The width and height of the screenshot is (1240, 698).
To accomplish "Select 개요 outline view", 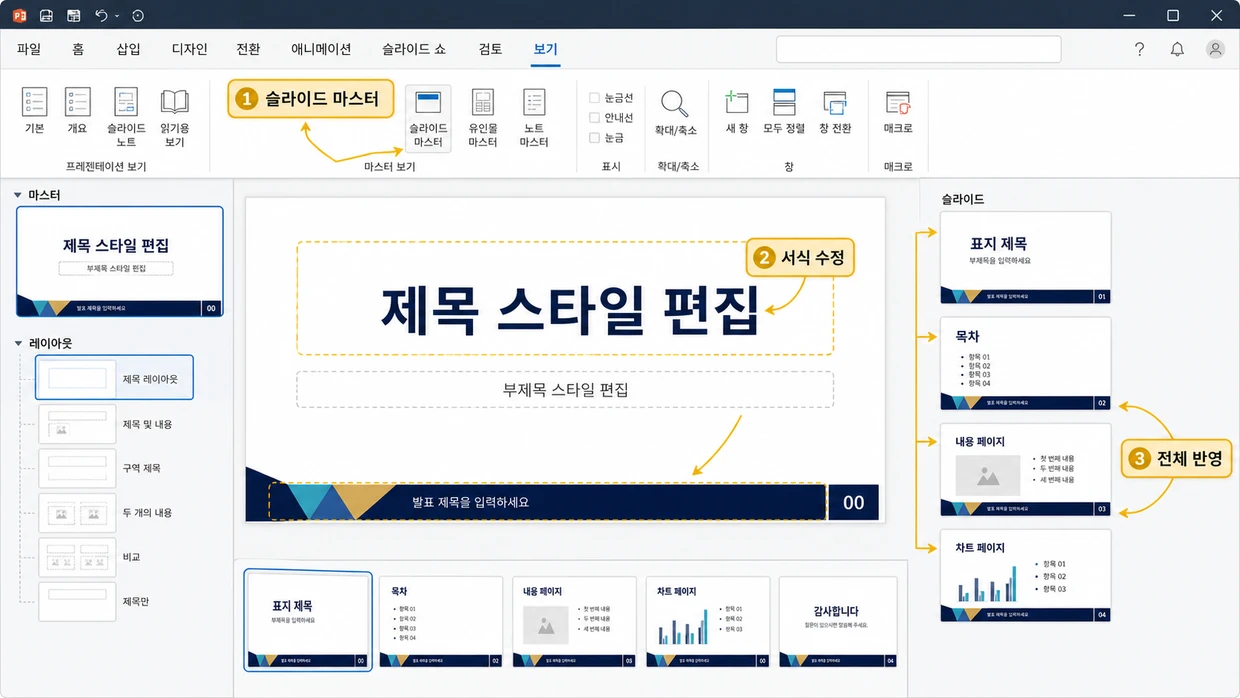I will click(78, 110).
